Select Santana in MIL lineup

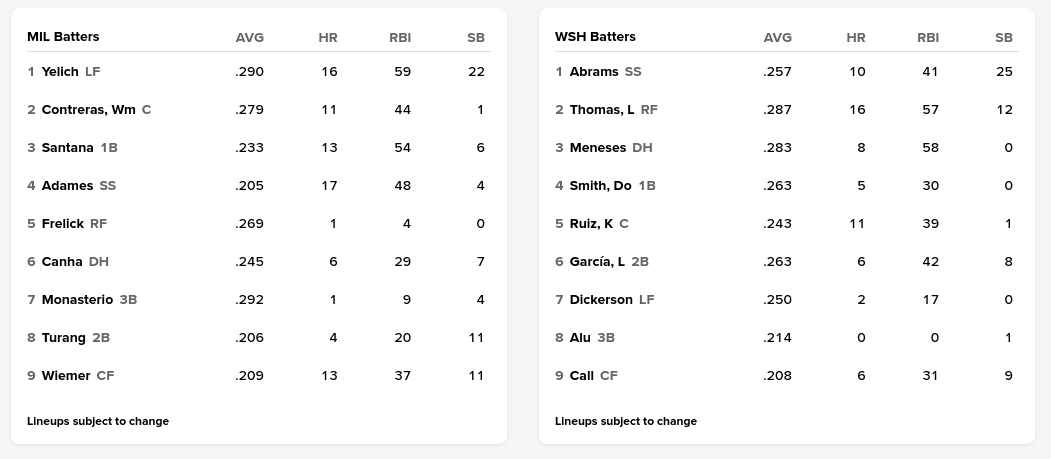point(67,148)
